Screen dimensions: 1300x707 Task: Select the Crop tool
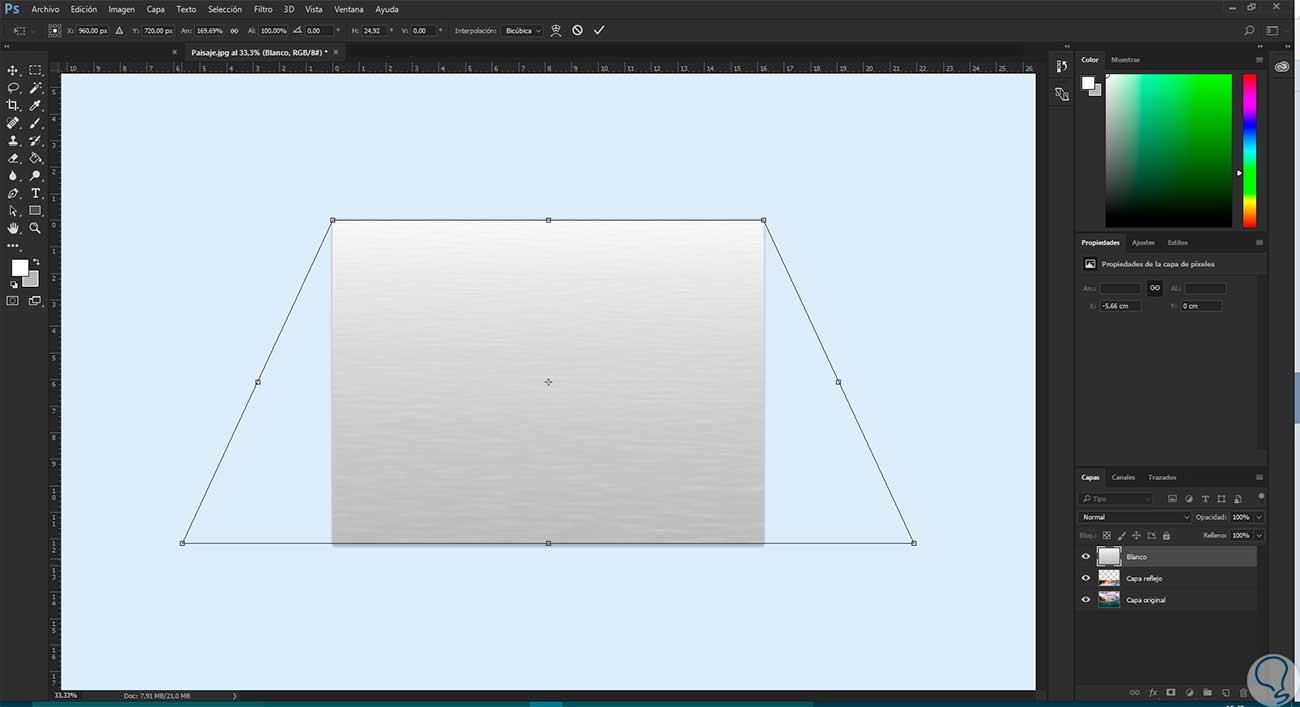tap(13, 105)
